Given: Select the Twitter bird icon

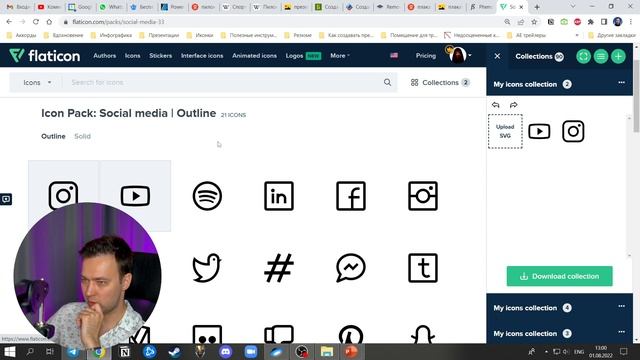Looking at the screenshot, I should coord(207,268).
